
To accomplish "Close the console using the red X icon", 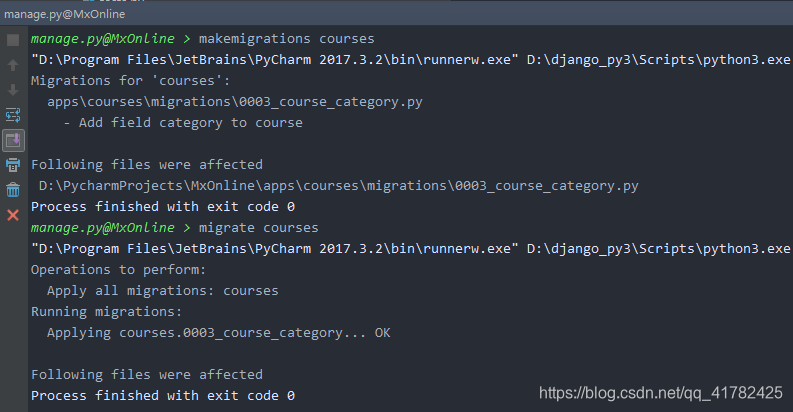I will [x=13, y=215].
